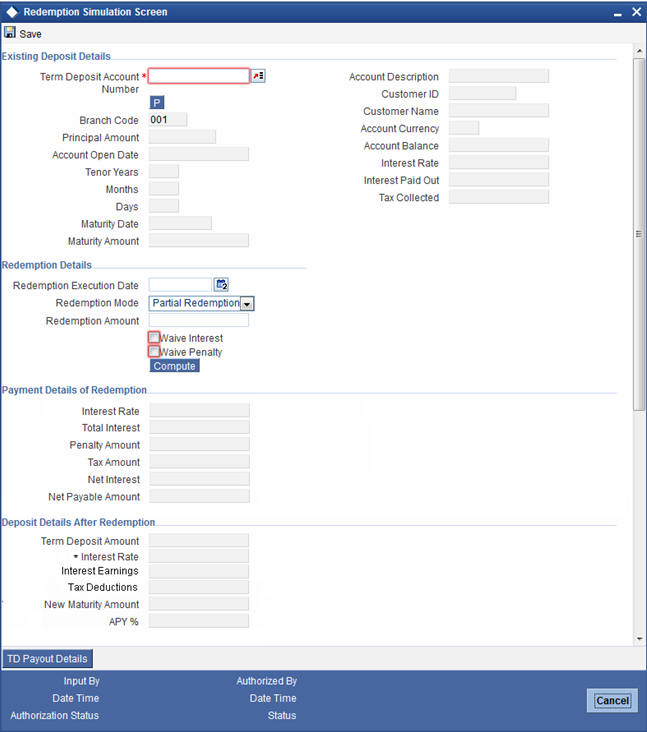Click the Net Payable Amount field
The height and width of the screenshot is (732, 647).
tap(199, 496)
